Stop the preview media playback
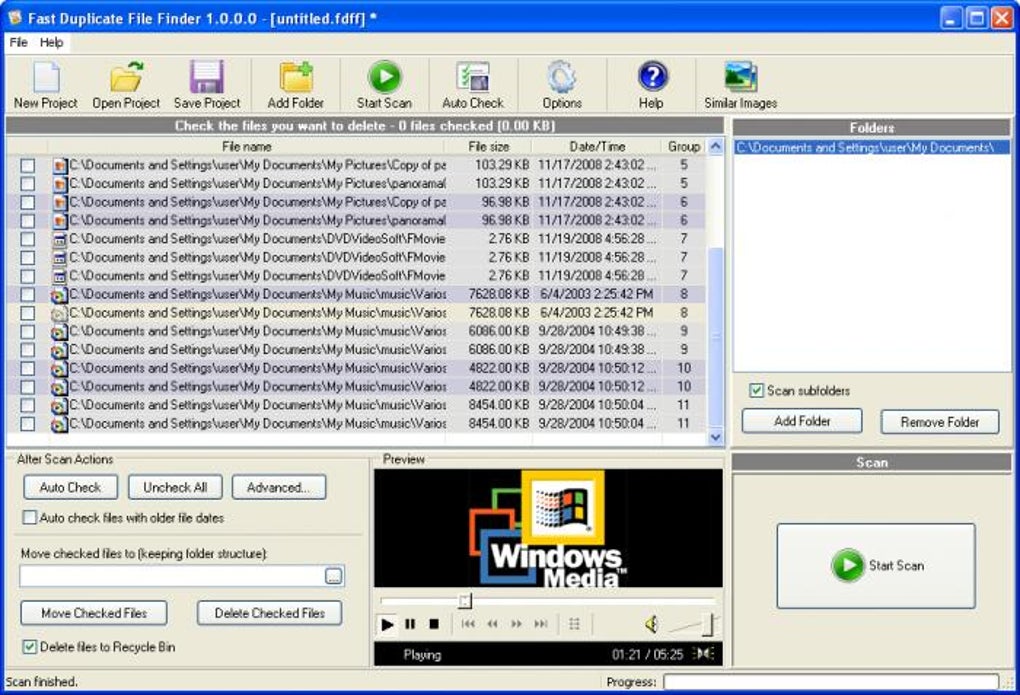 point(434,625)
